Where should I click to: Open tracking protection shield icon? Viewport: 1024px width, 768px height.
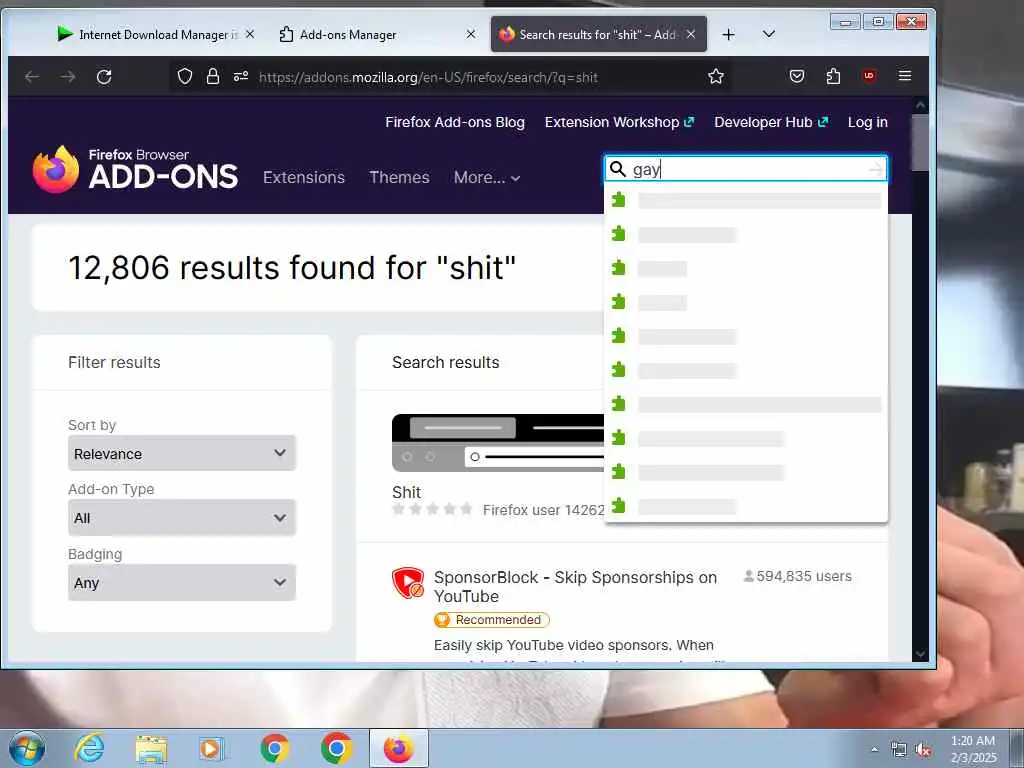click(x=185, y=76)
